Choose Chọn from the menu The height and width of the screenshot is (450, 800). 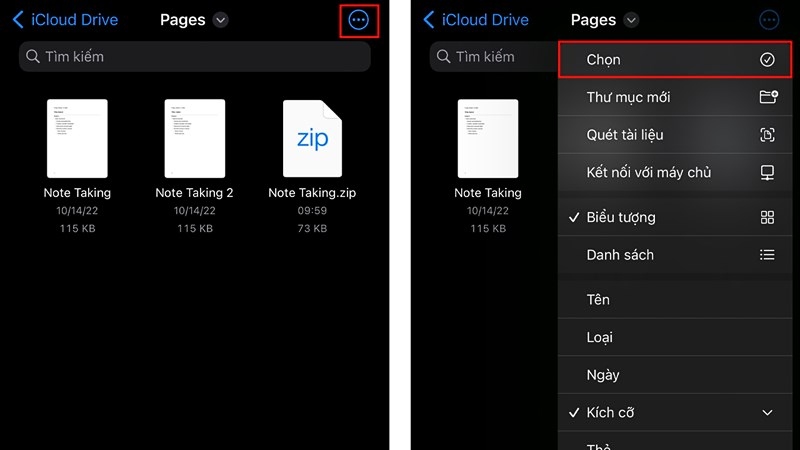click(x=675, y=60)
